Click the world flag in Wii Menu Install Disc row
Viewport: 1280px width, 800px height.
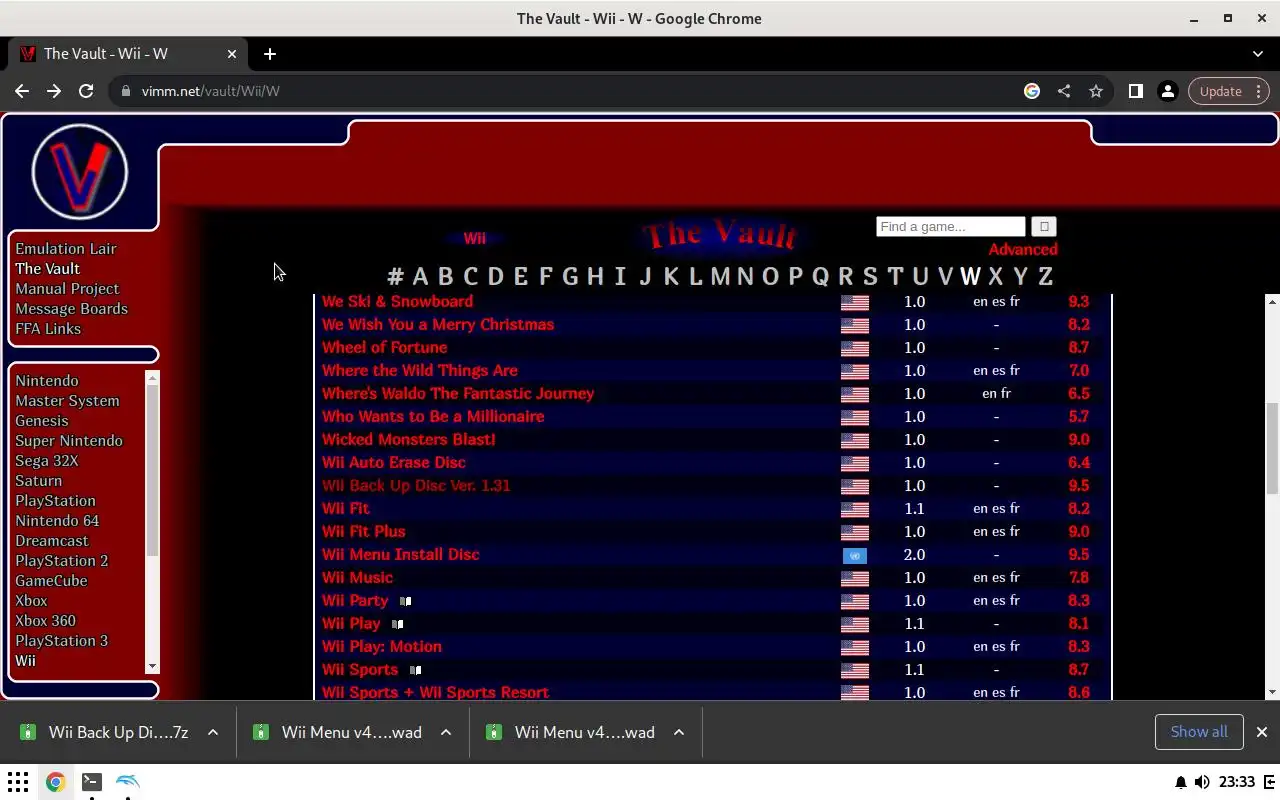[x=854, y=555]
